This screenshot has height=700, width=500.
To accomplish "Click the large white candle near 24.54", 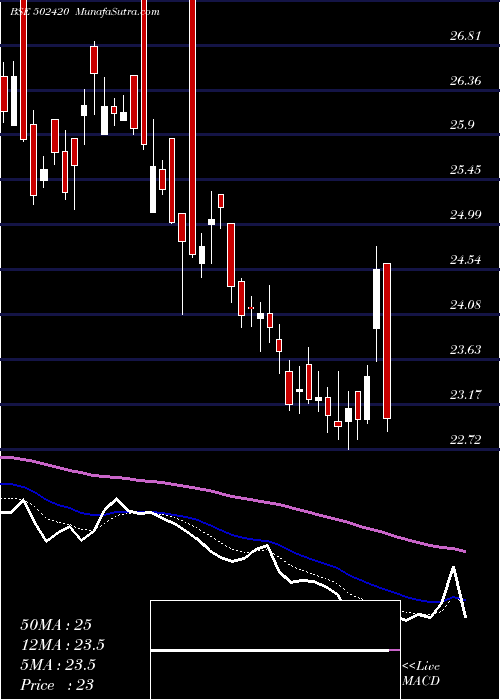I will click(x=376, y=299).
